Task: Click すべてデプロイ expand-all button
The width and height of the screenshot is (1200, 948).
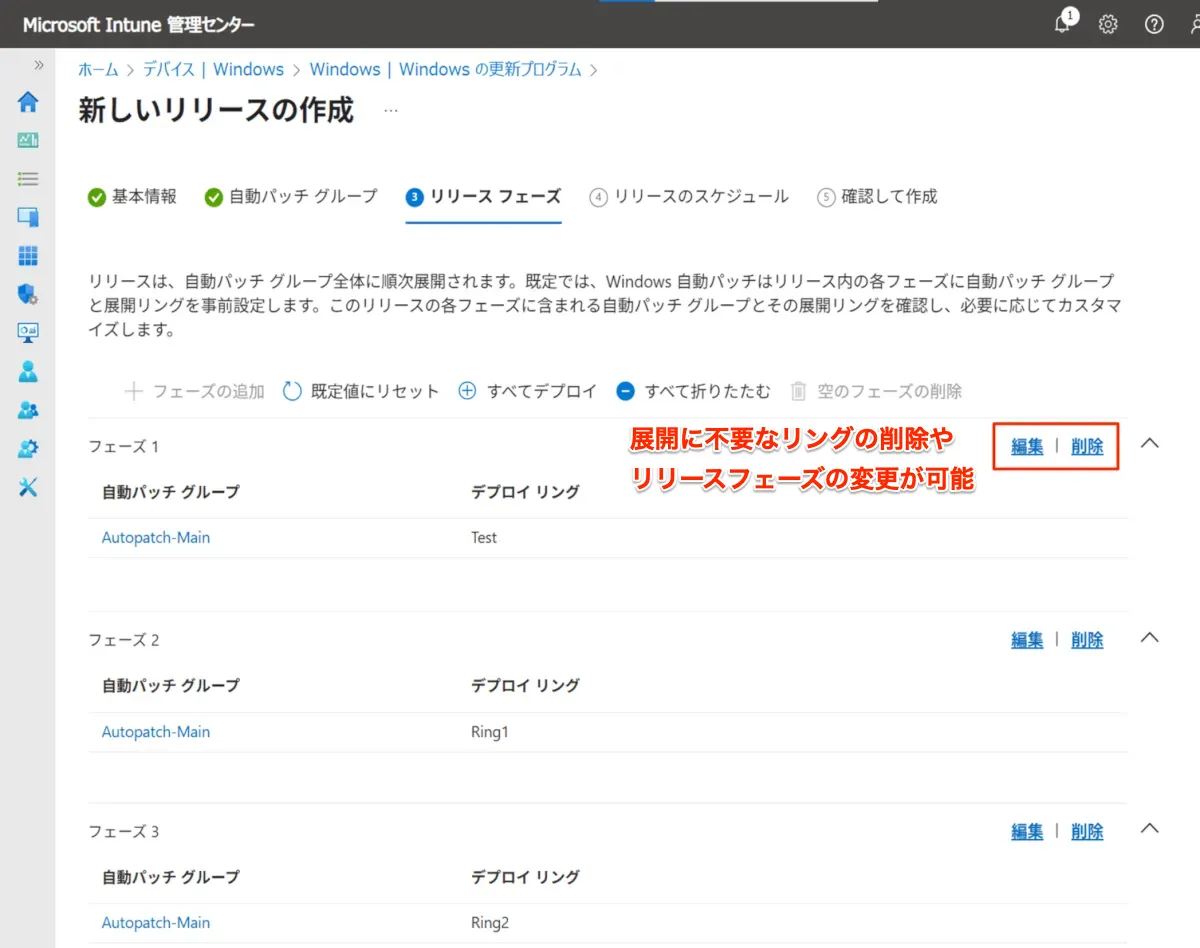Action: coord(527,391)
